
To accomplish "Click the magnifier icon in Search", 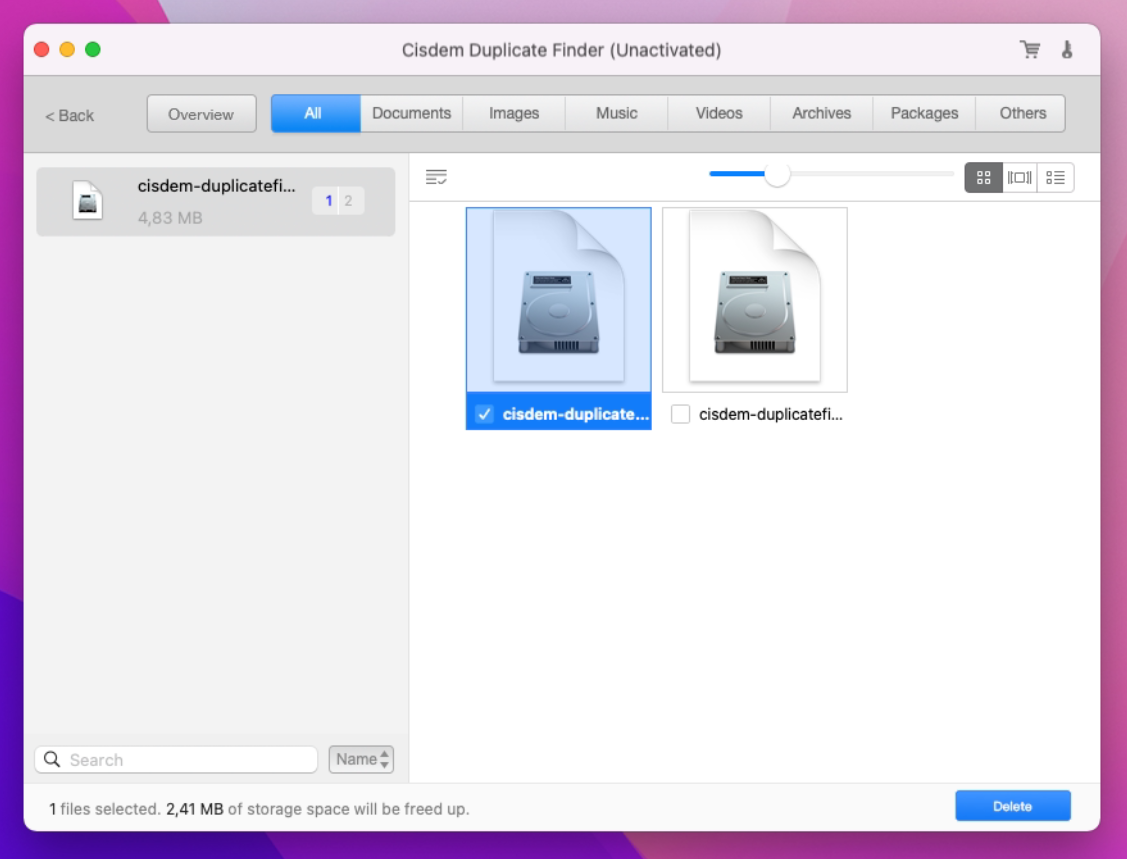I will (52, 759).
